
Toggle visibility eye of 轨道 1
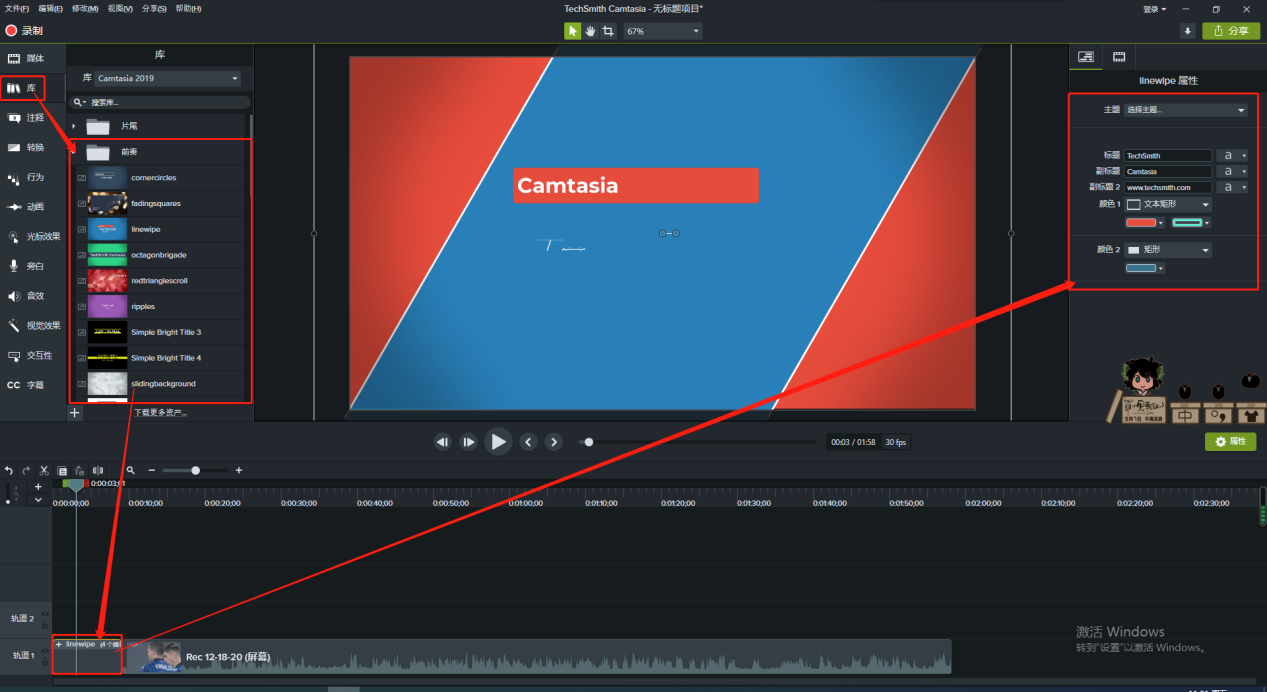(x=45, y=650)
